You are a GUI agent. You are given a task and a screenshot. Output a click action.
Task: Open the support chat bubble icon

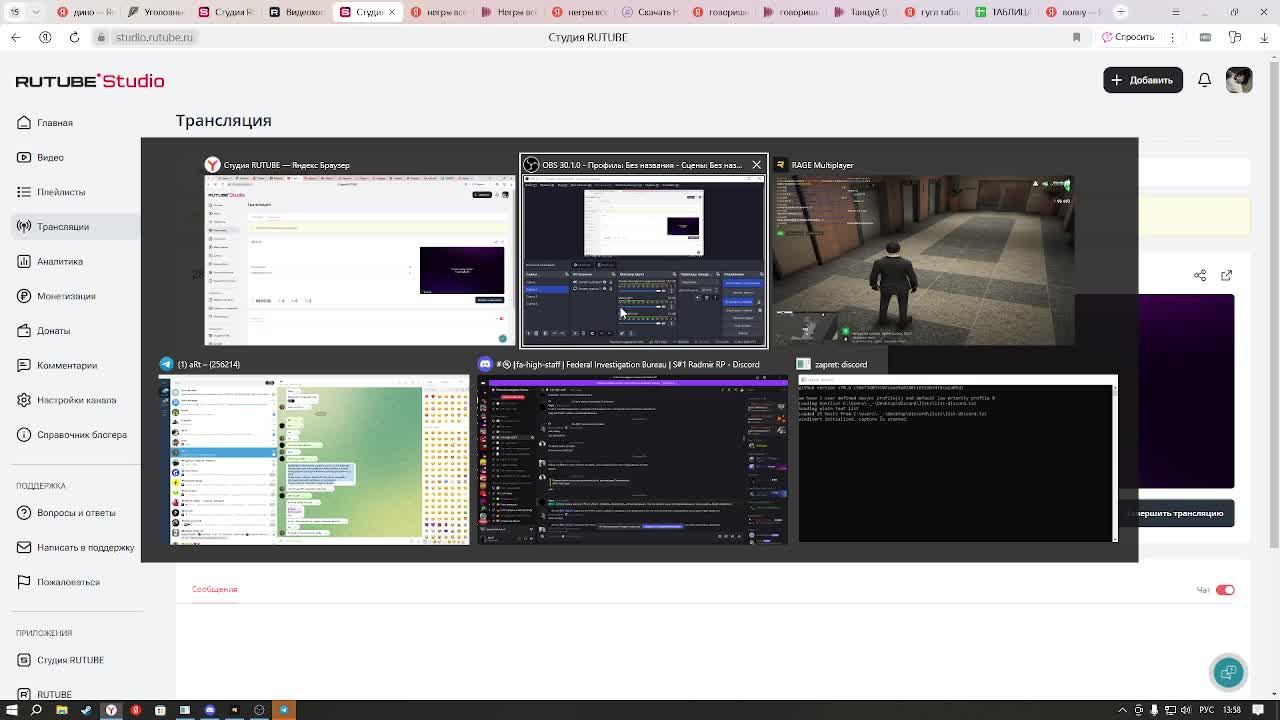[x=1228, y=673]
